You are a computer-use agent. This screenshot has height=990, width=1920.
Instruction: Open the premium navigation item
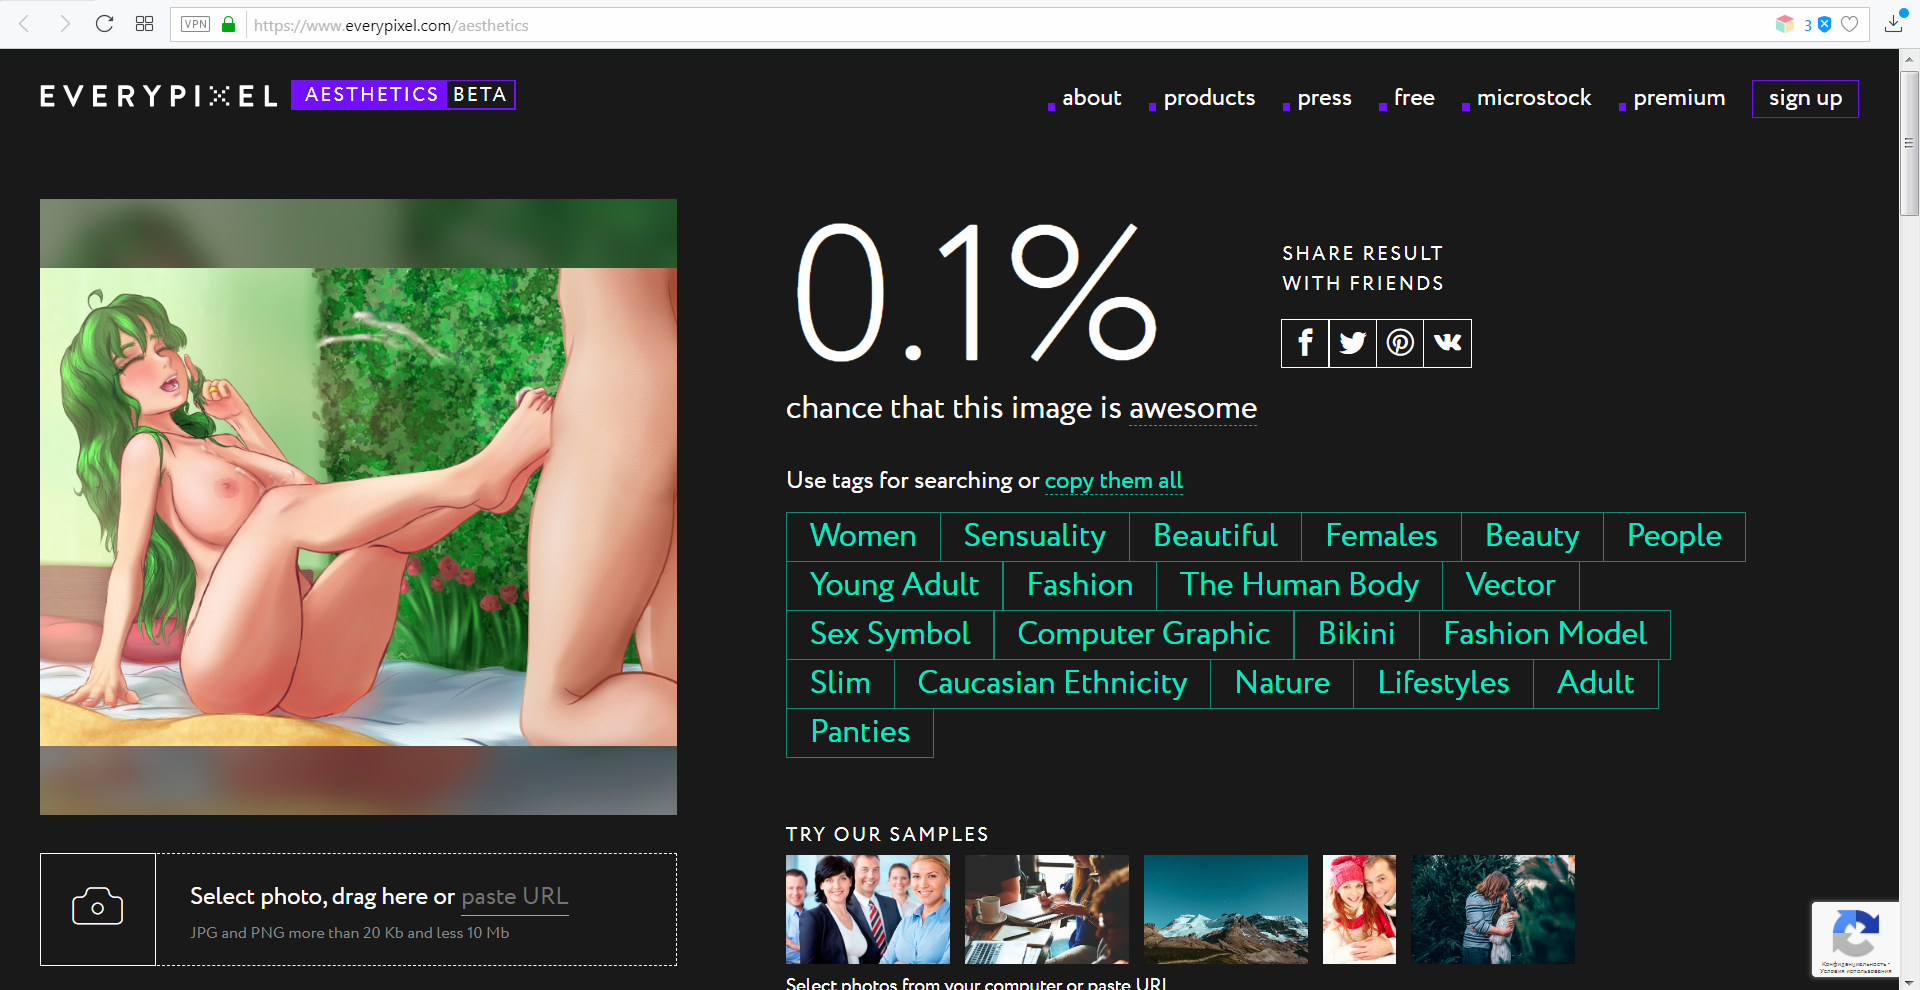coord(1679,98)
